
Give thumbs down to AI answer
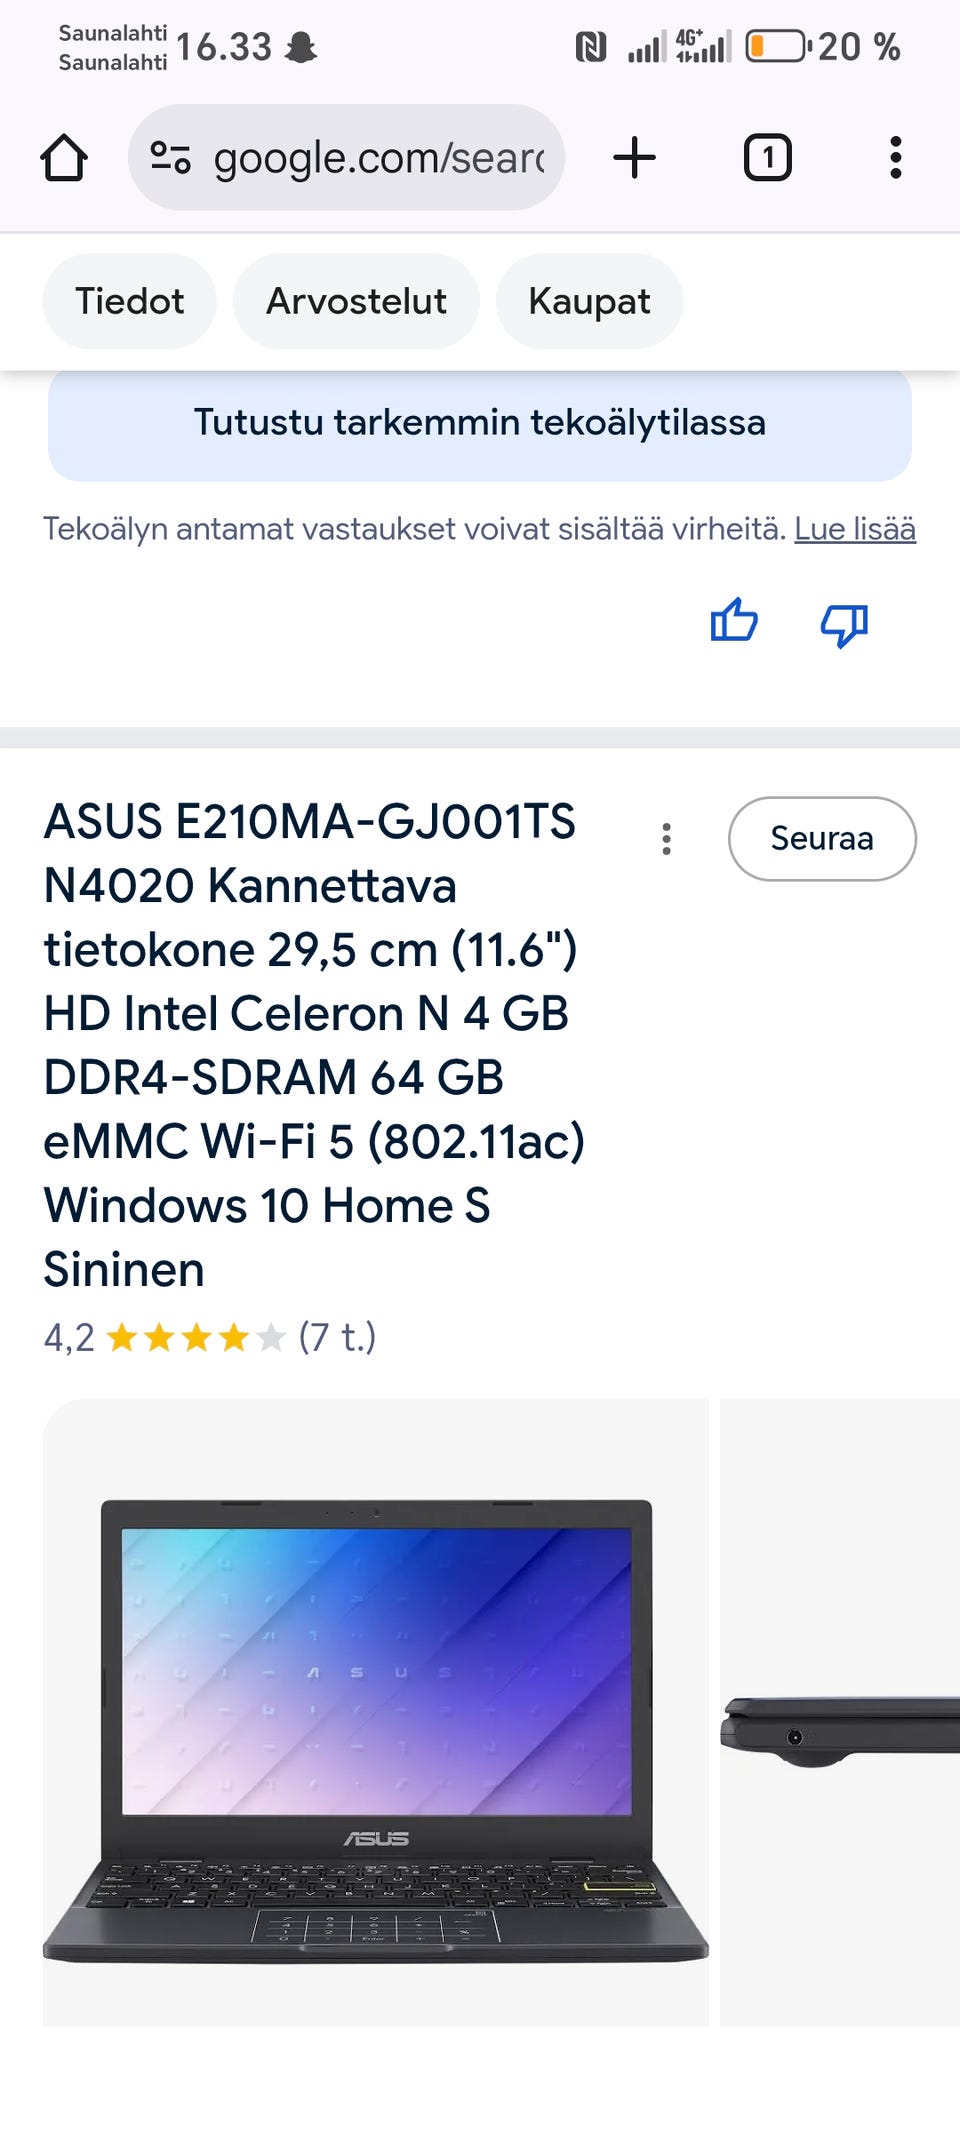pyautogui.click(x=844, y=624)
